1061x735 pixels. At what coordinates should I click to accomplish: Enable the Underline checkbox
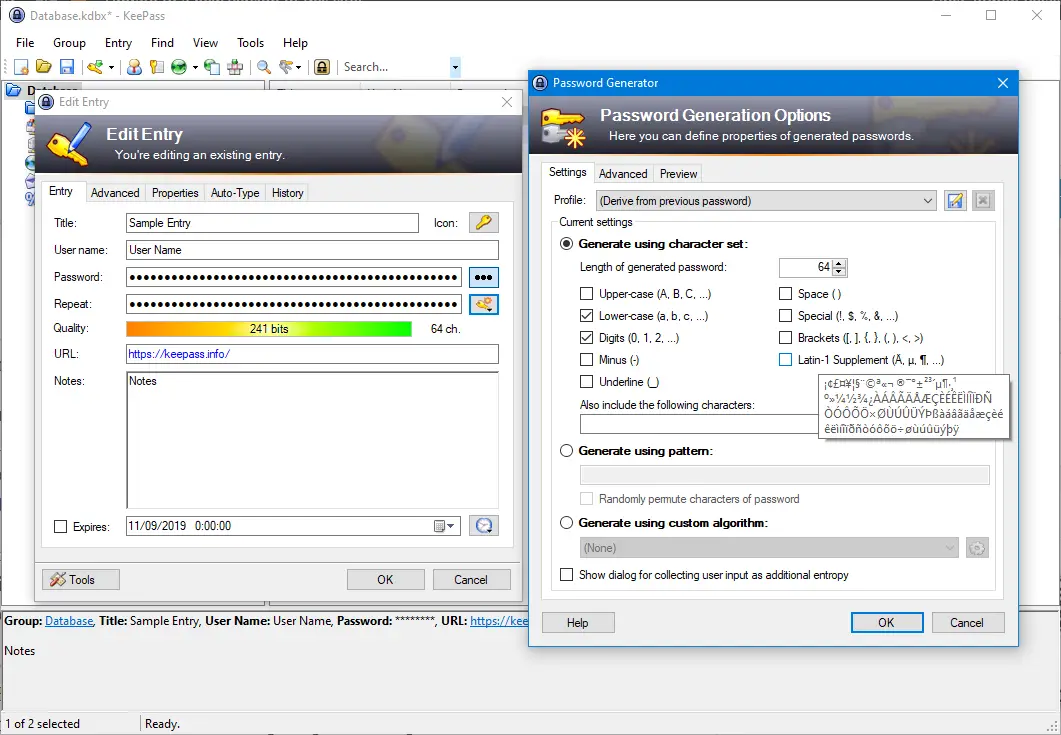[587, 382]
